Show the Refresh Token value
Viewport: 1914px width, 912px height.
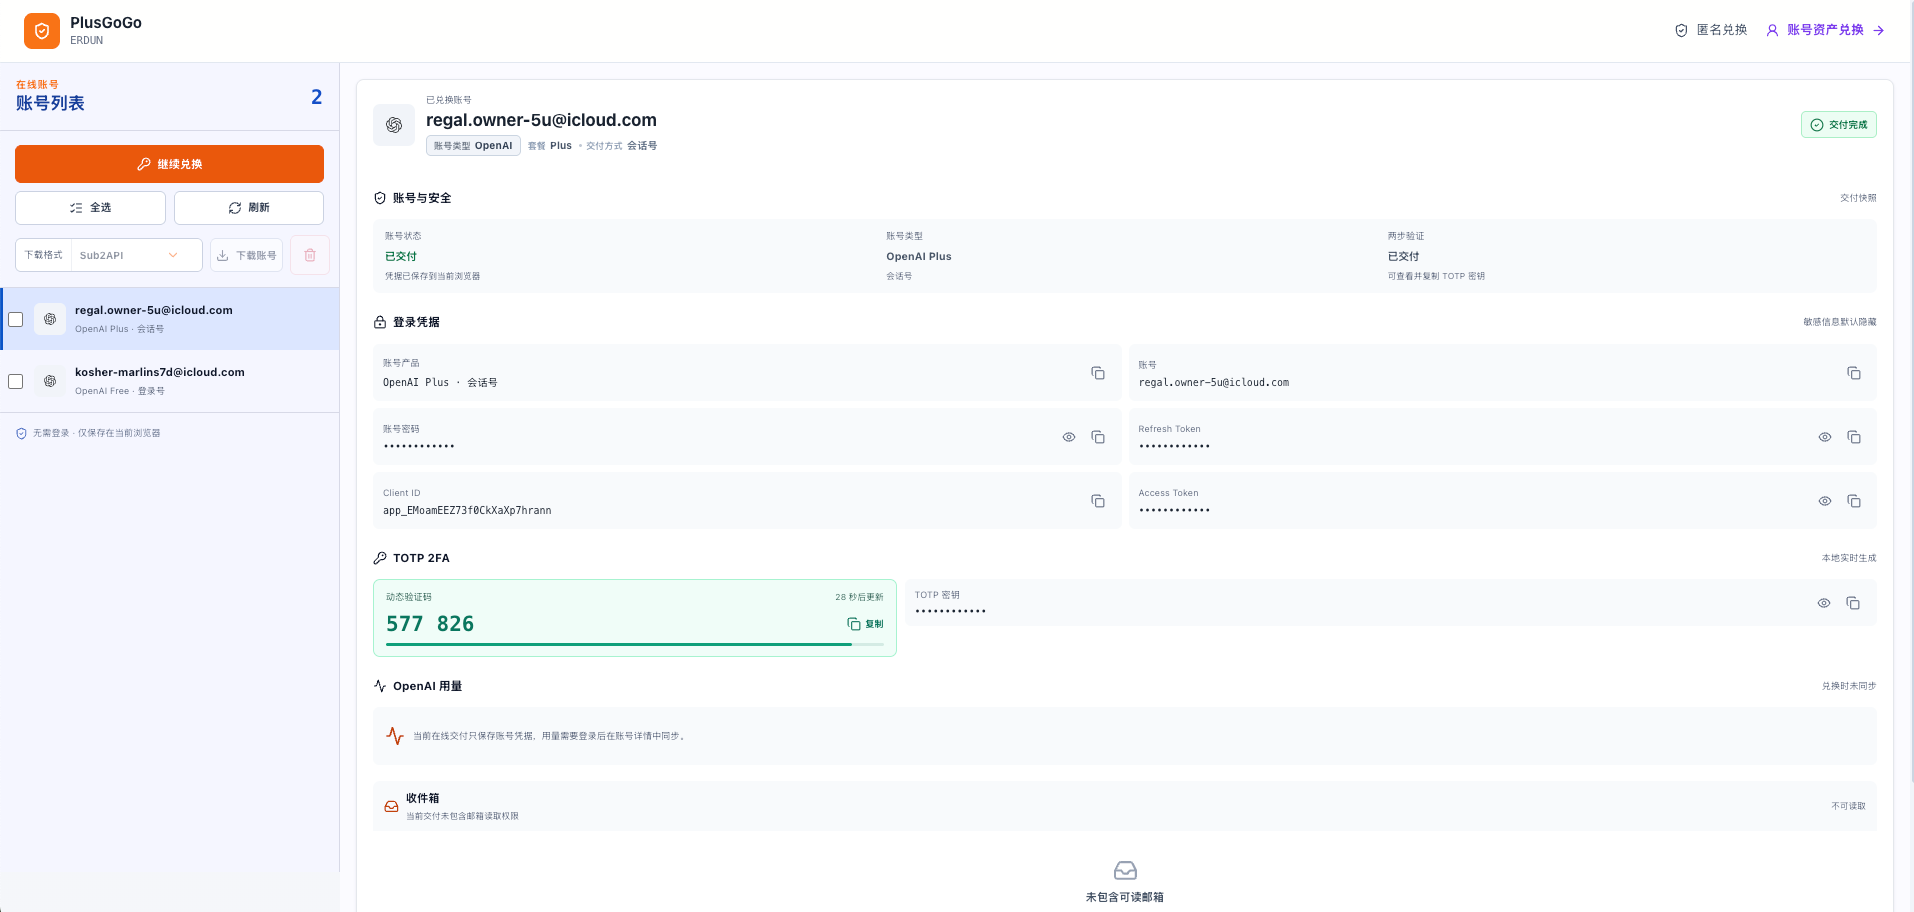click(1825, 437)
